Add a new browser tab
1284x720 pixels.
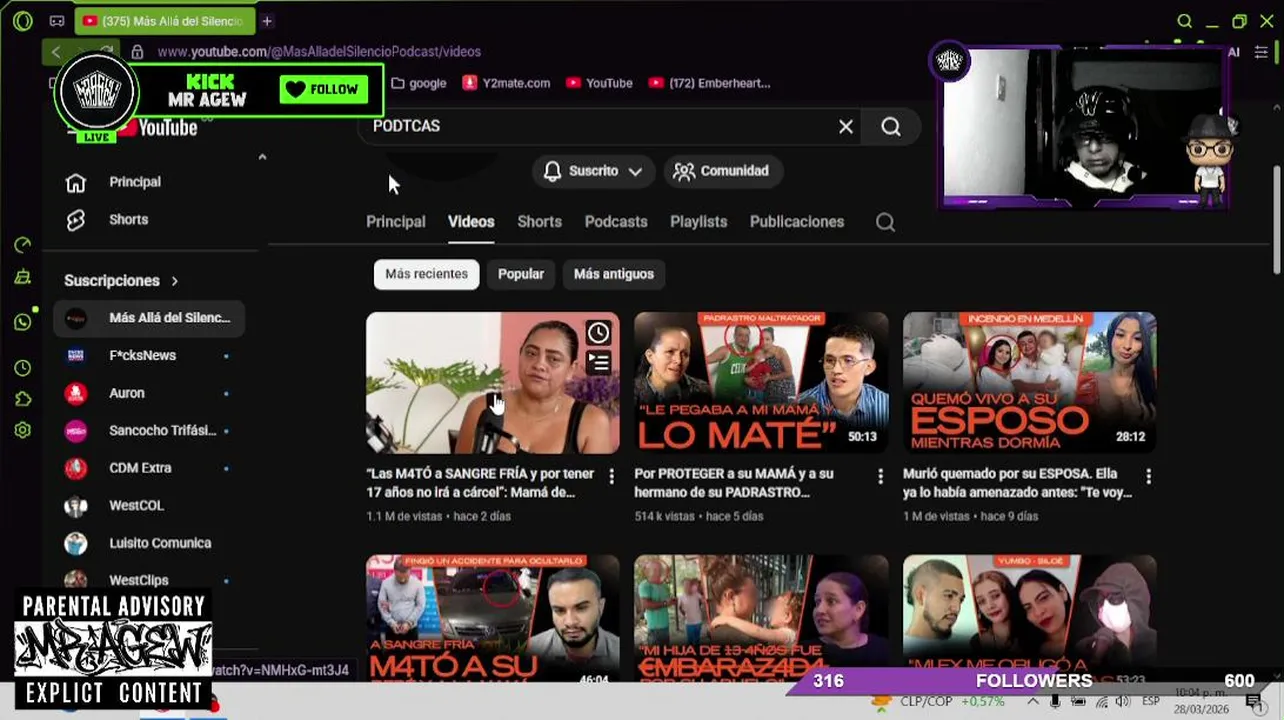(x=267, y=21)
